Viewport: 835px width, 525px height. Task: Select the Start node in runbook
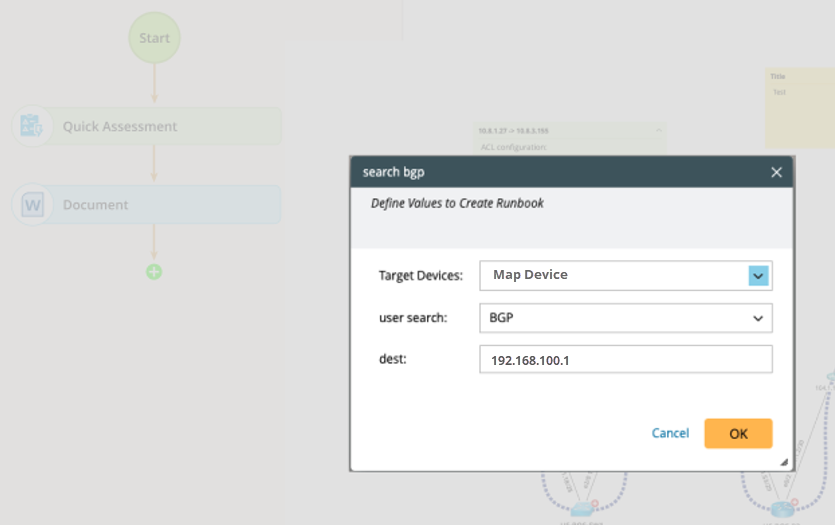point(154,38)
